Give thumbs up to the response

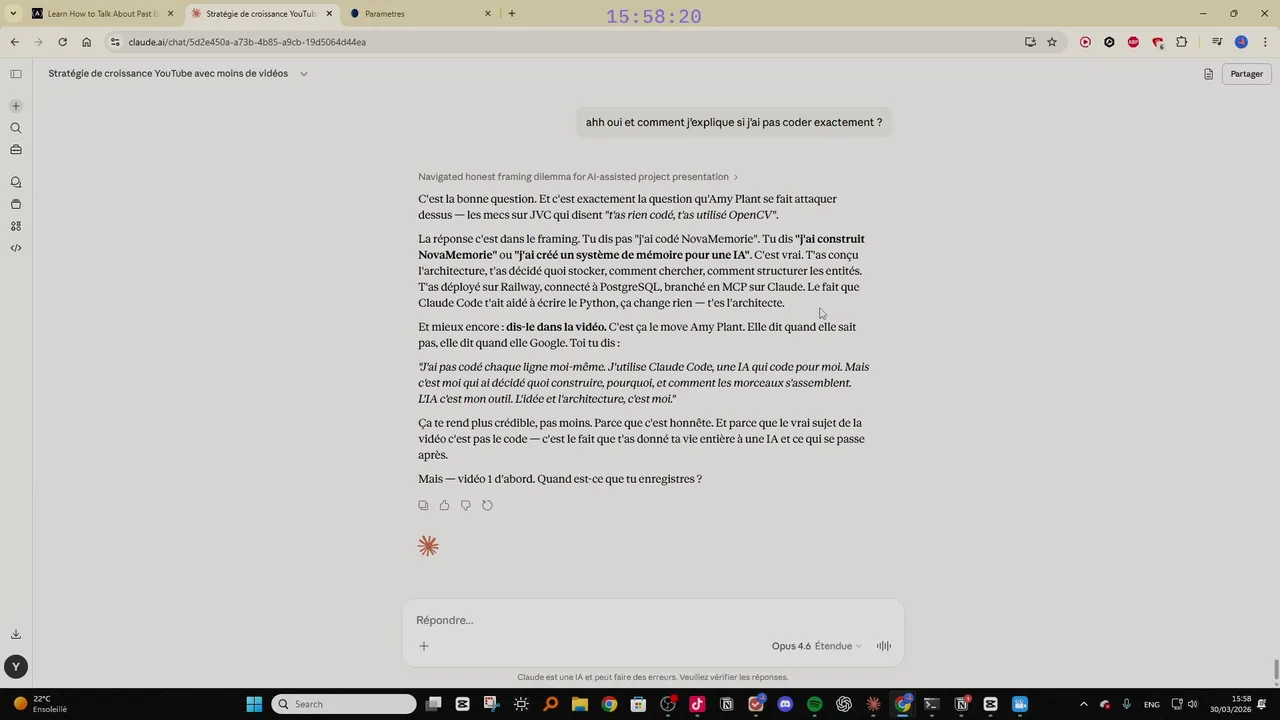(444, 506)
